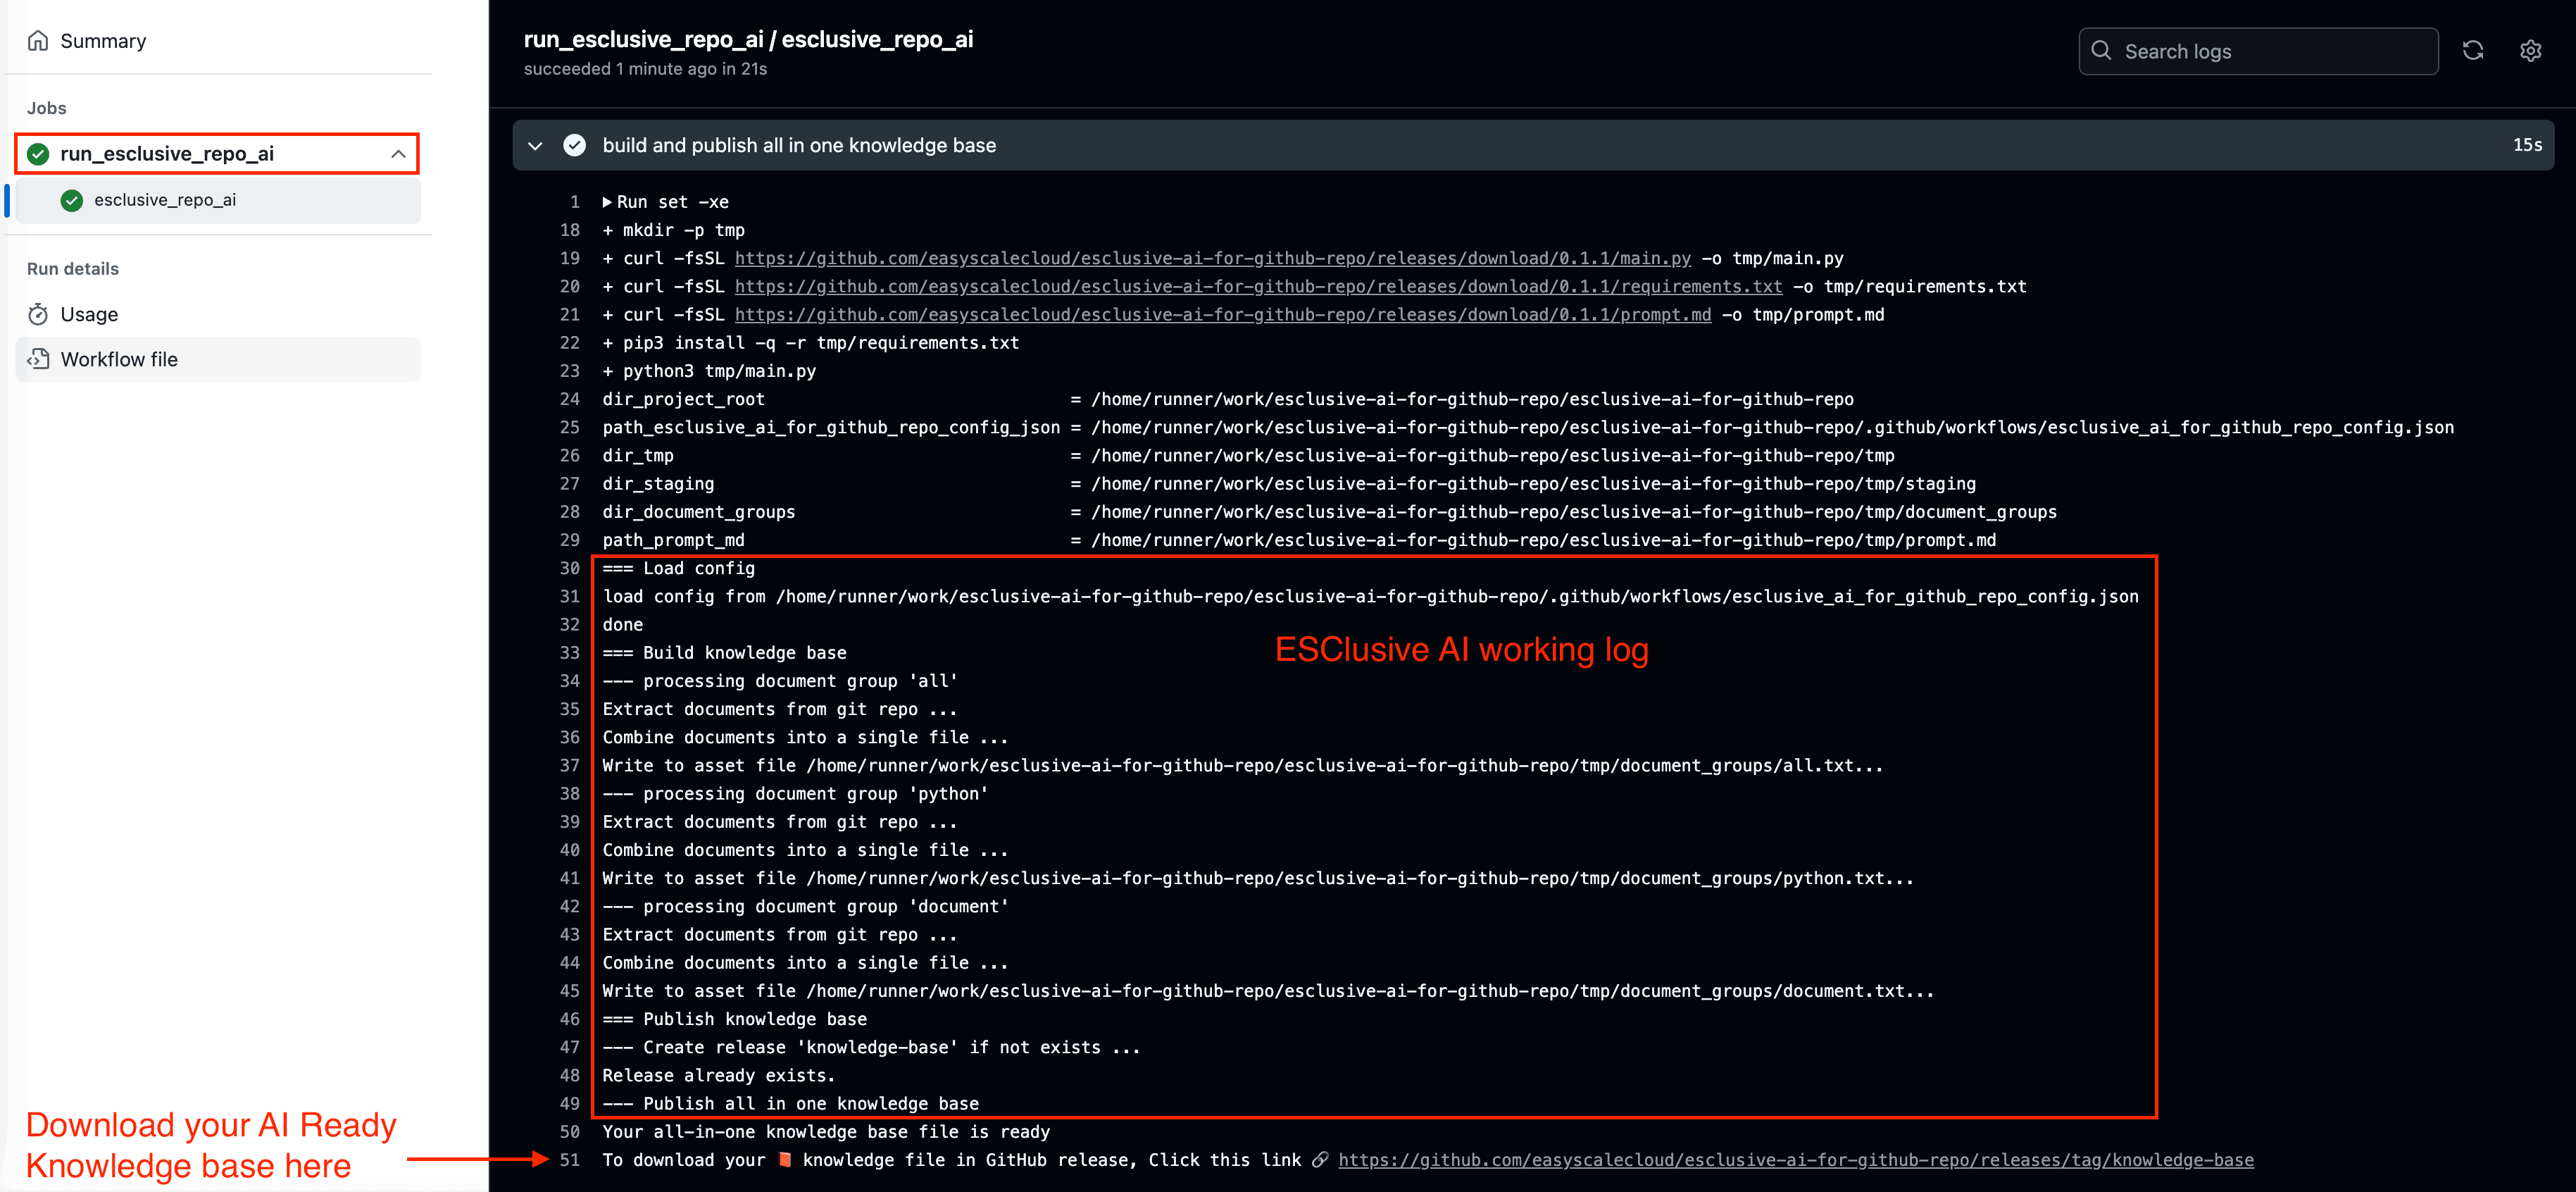Click inside the Search logs field
2576x1192 pixels.
pos(2250,51)
